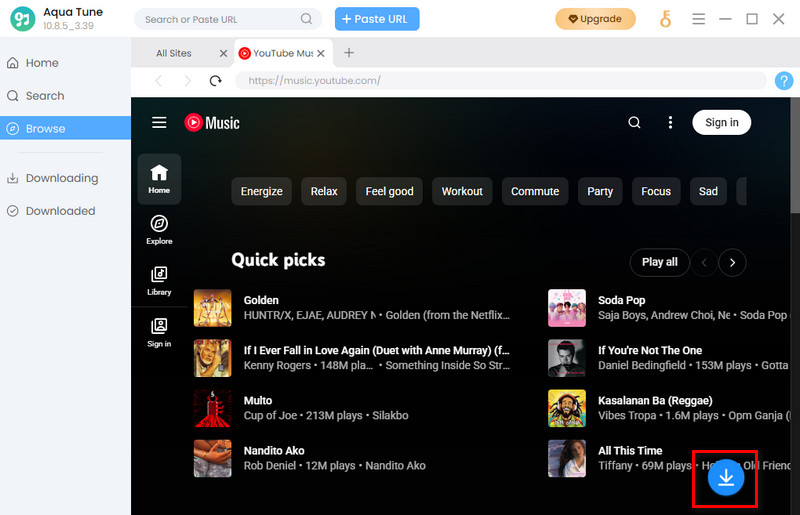The height and width of the screenshot is (515, 800).
Task: Open YouTube Music search
Action: click(634, 122)
